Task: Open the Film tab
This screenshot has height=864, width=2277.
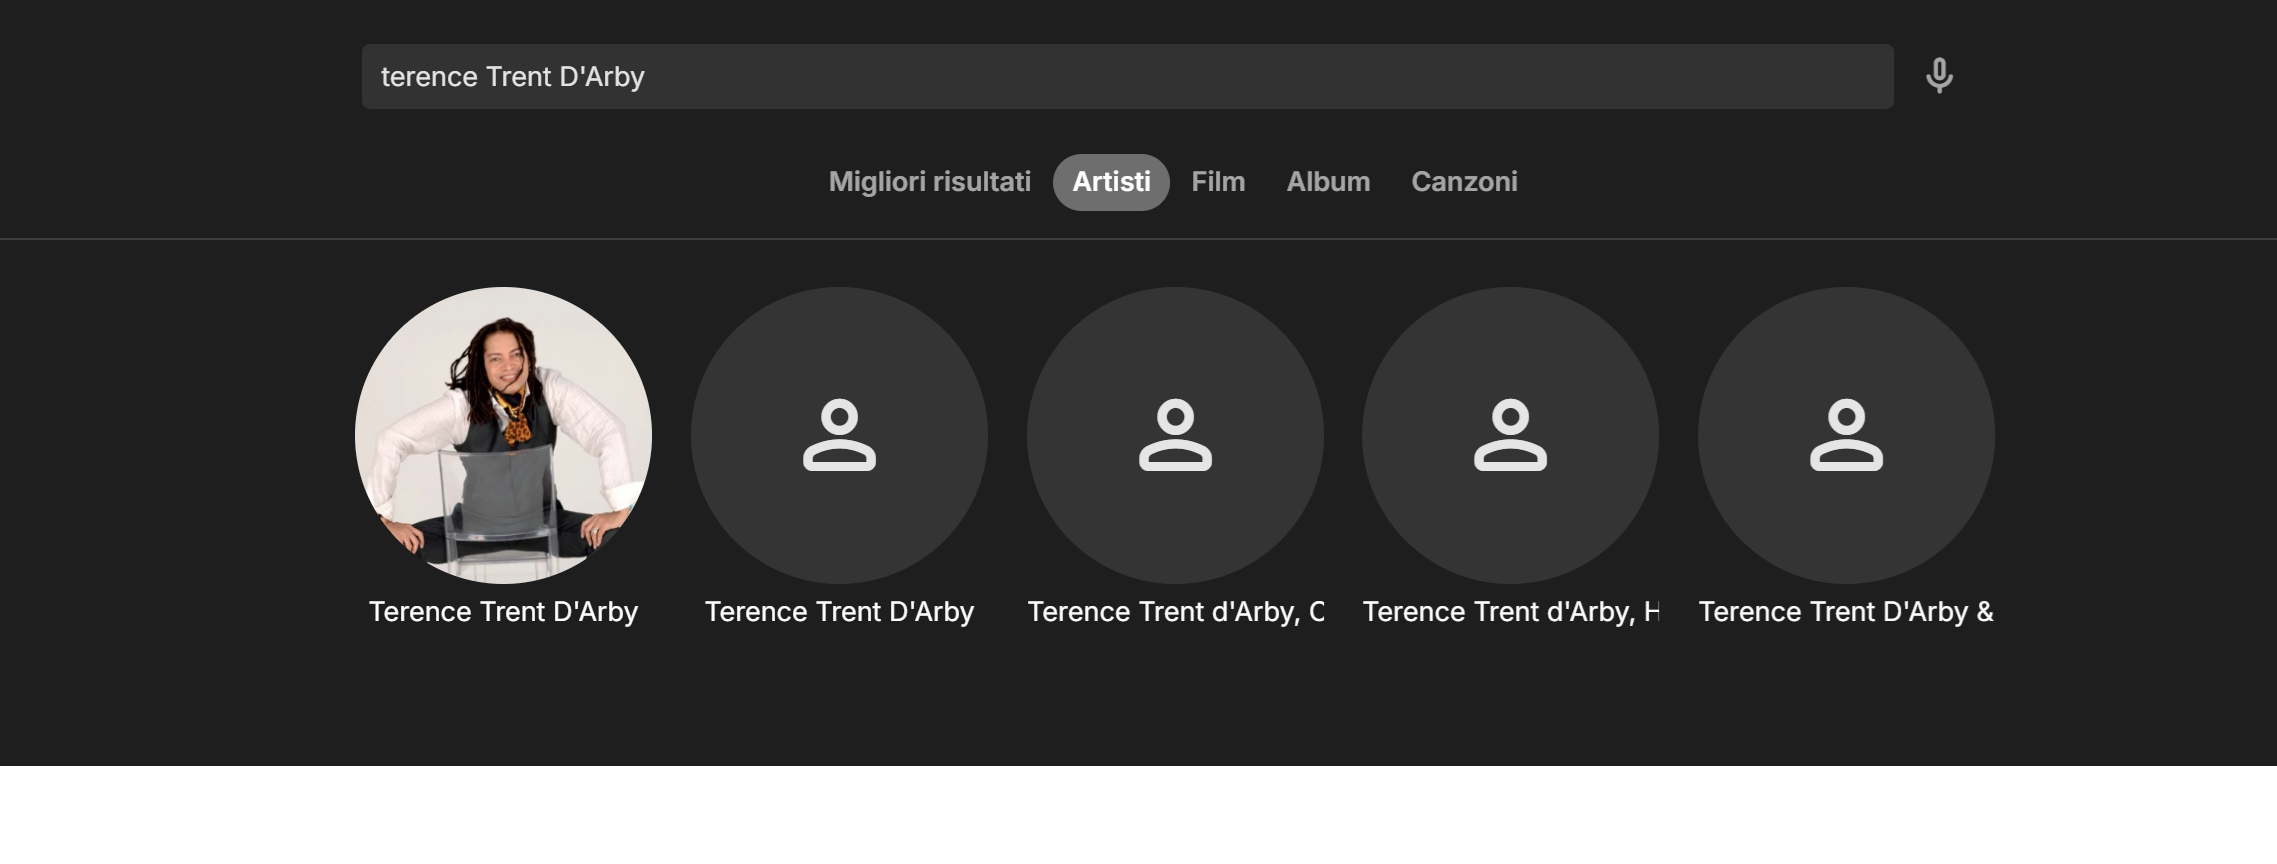Action: pyautogui.click(x=1218, y=182)
